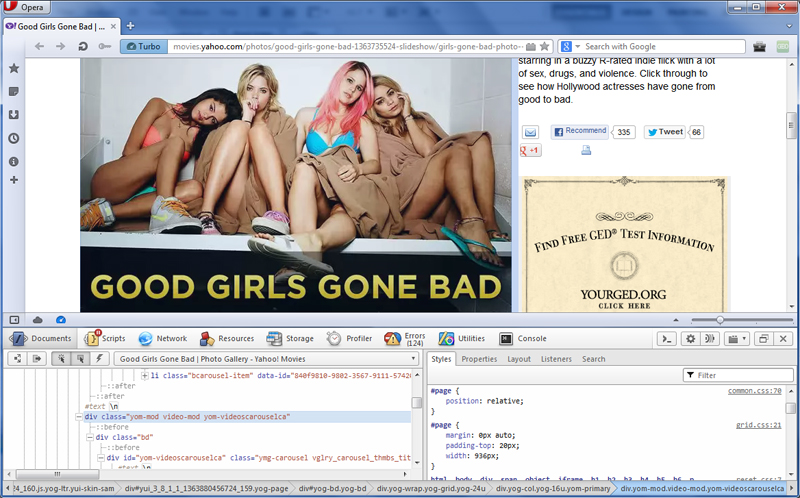Image resolution: width=800 pixels, height=498 pixels.
Task: Click the Facebook Recommend button
Action: coord(580,131)
